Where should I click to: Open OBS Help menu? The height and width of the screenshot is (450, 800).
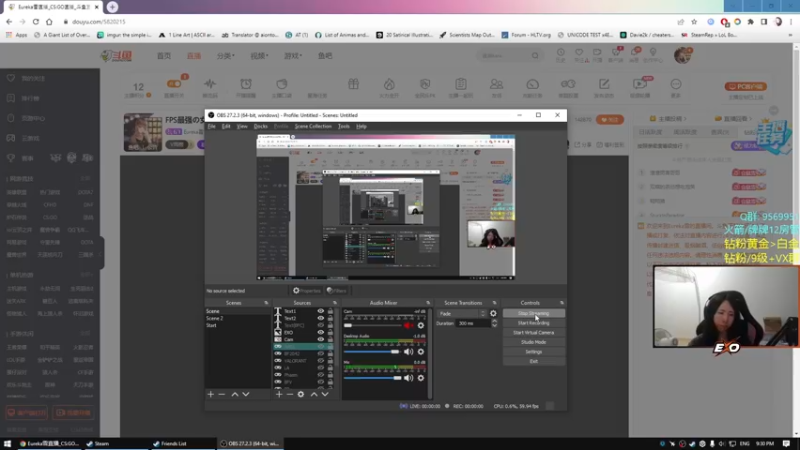[361, 126]
